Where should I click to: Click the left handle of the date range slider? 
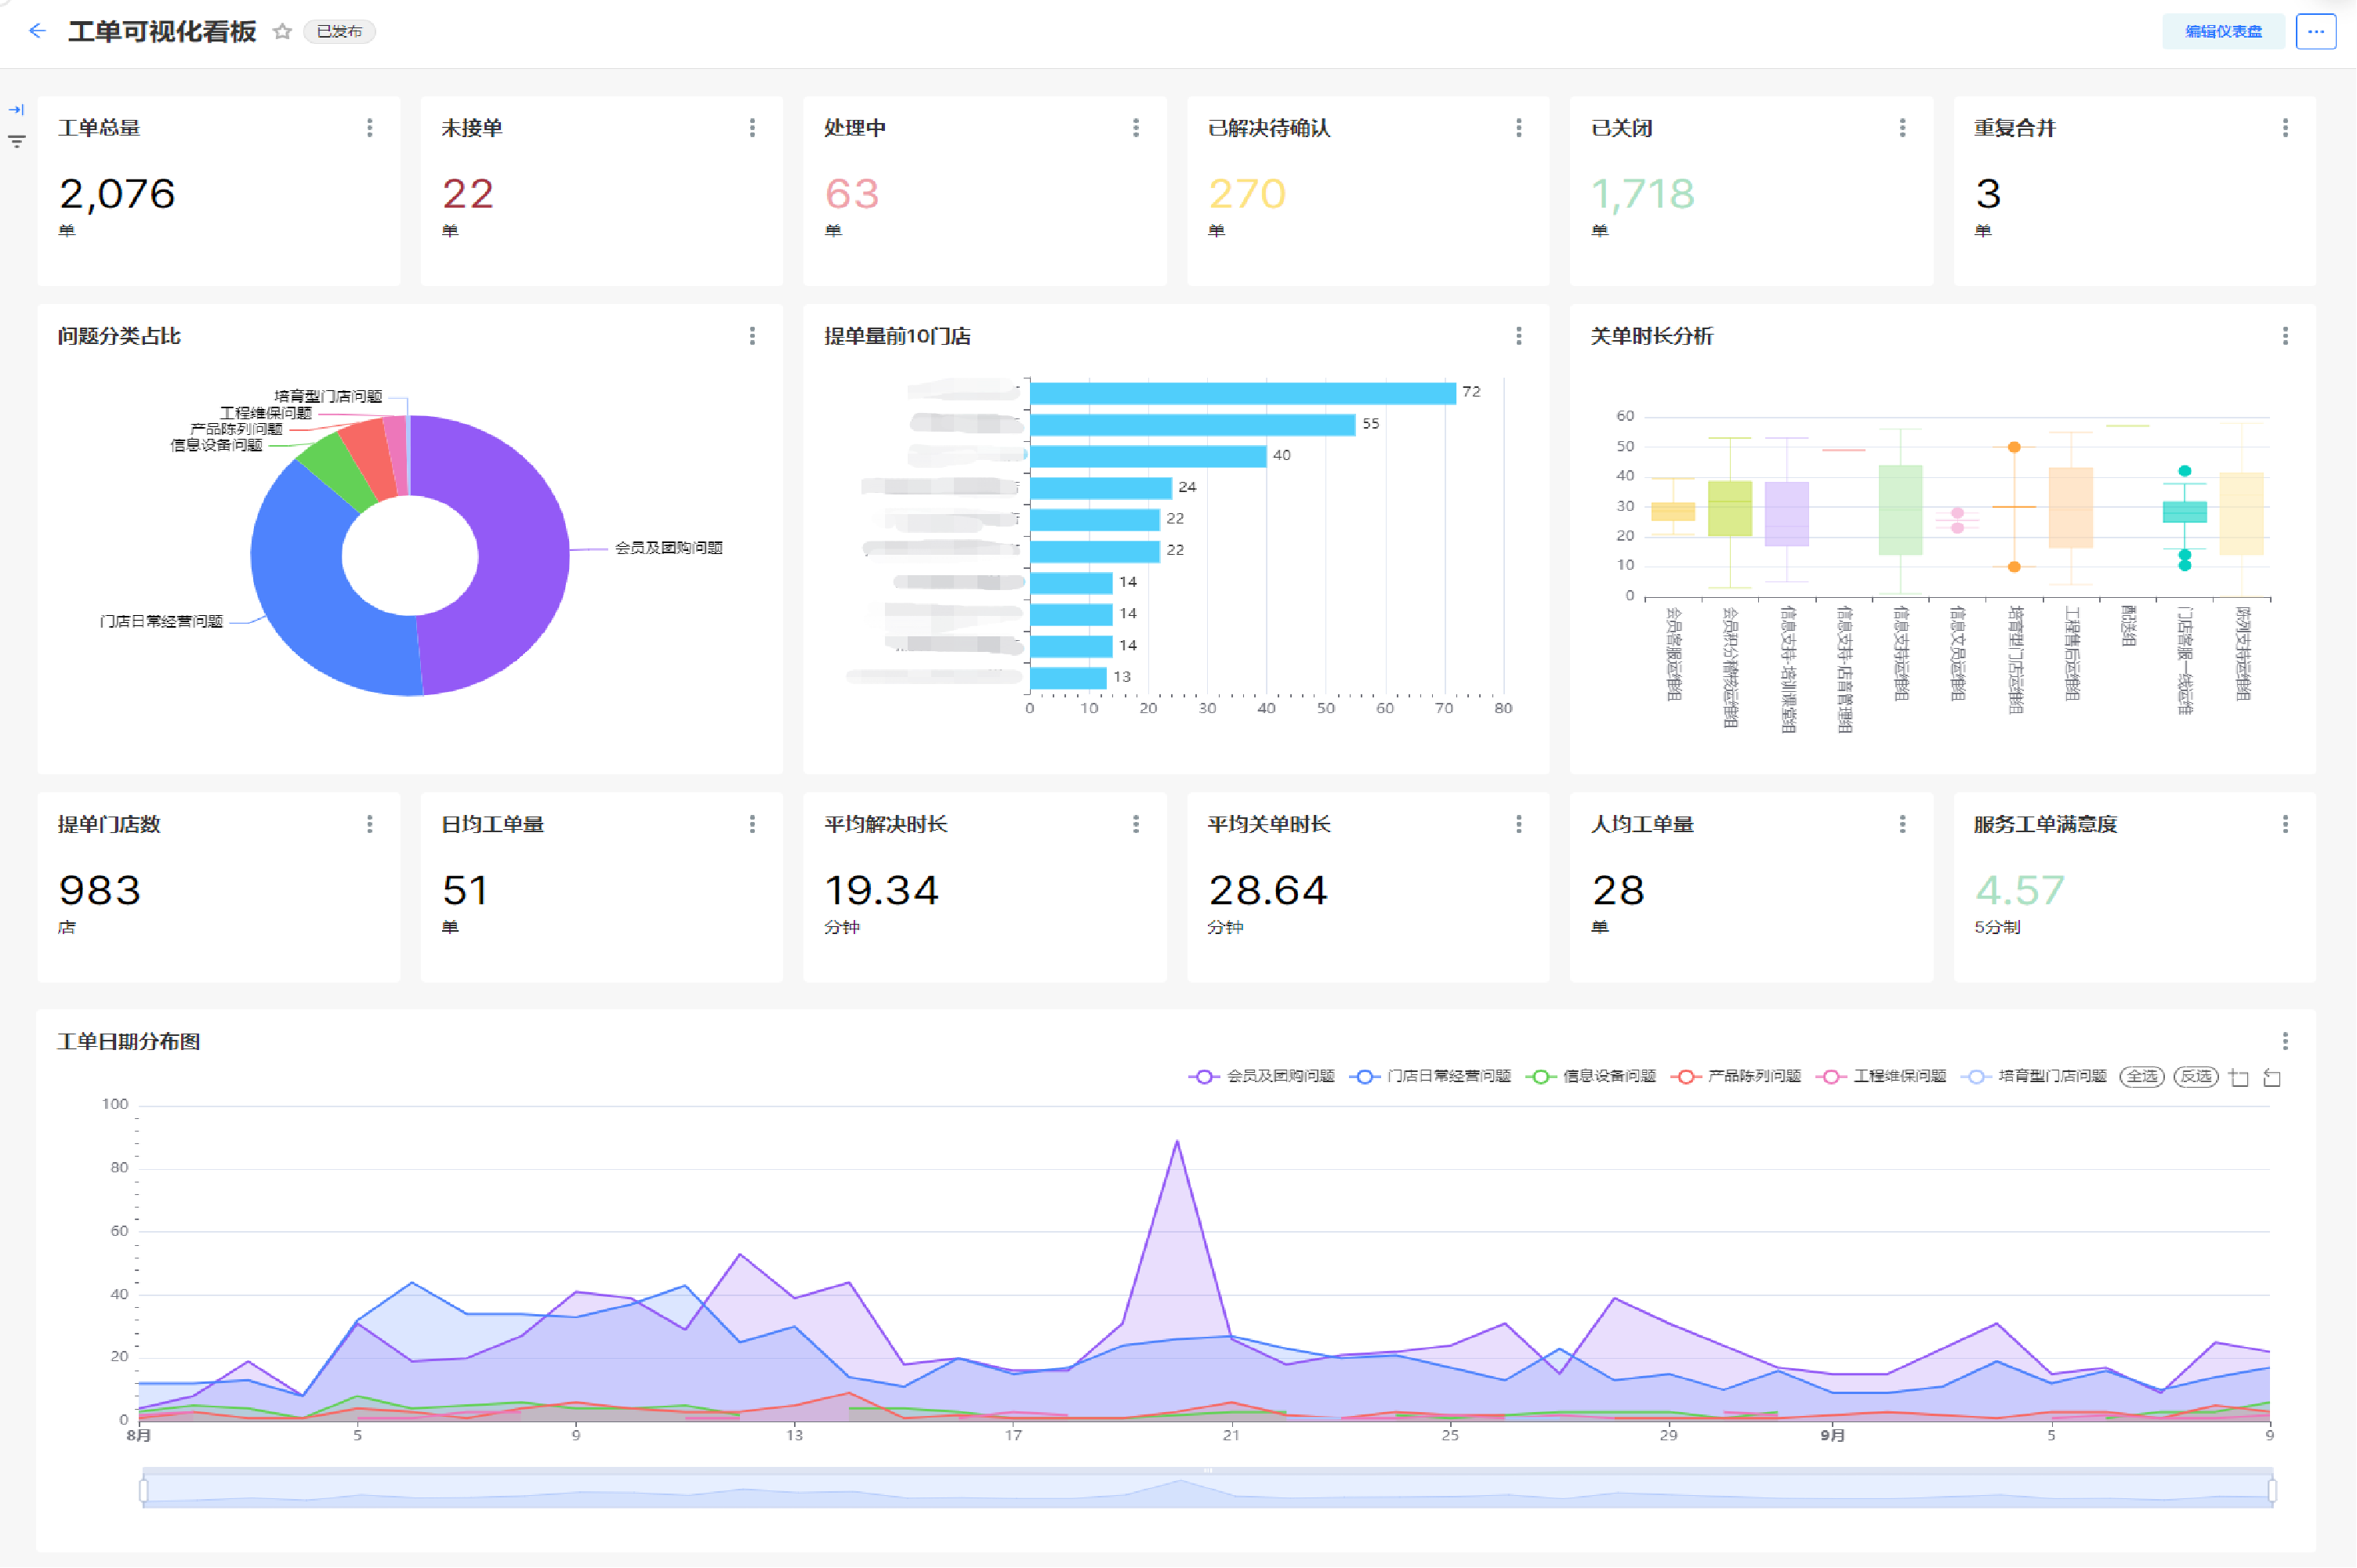[144, 1491]
